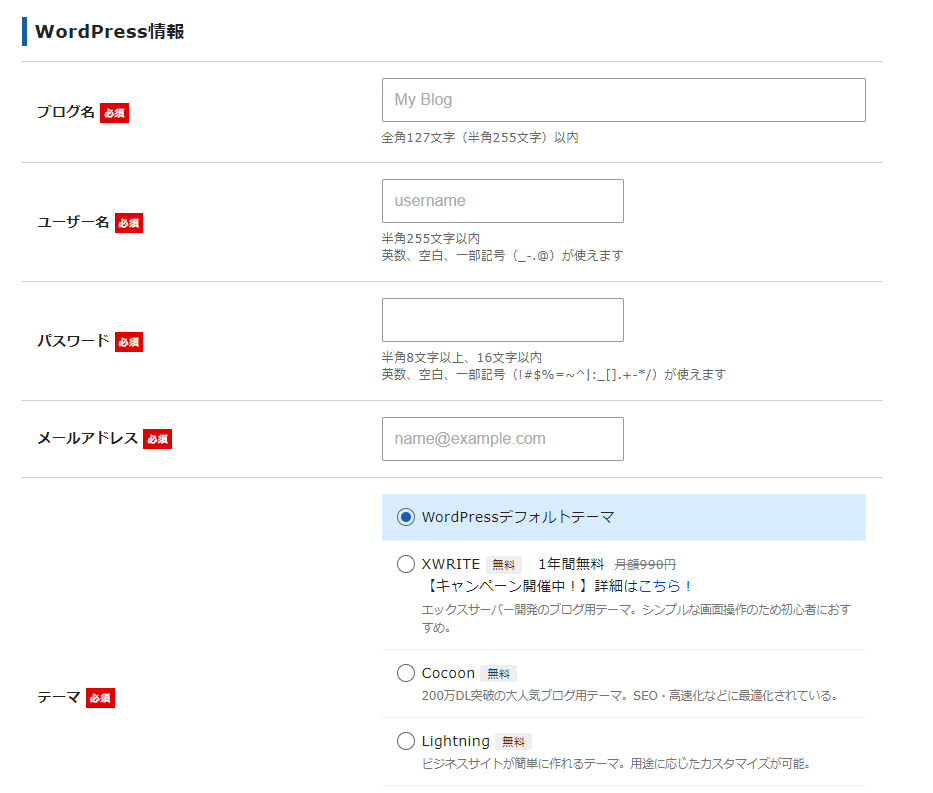Click the 無料 tag next to Lightning
The height and width of the screenshot is (793, 933).
(x=513, y=741)
